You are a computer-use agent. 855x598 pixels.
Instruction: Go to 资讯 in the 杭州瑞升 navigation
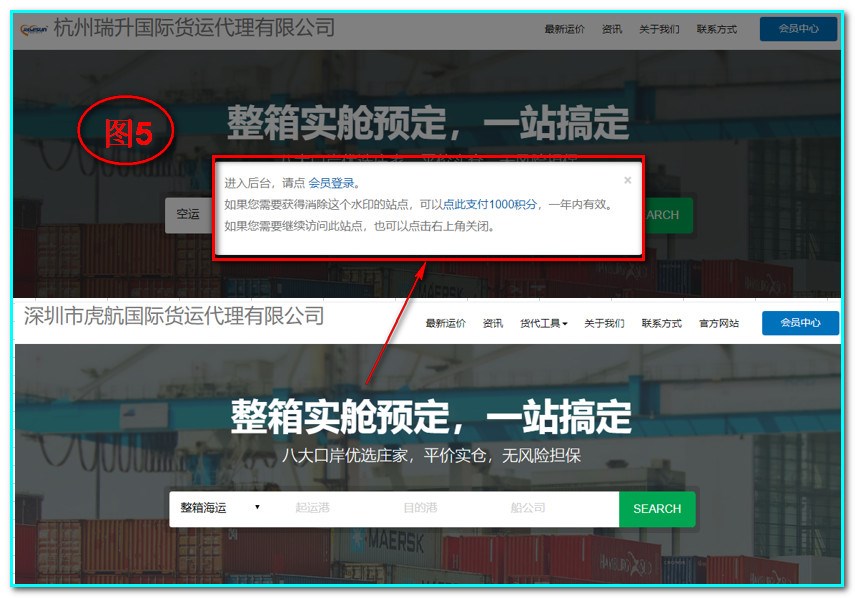pyautogui.click(x=612, y=29)
